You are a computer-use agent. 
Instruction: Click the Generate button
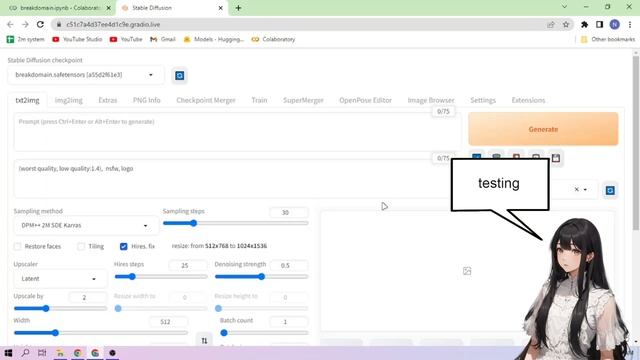click(x=543, y=129)
